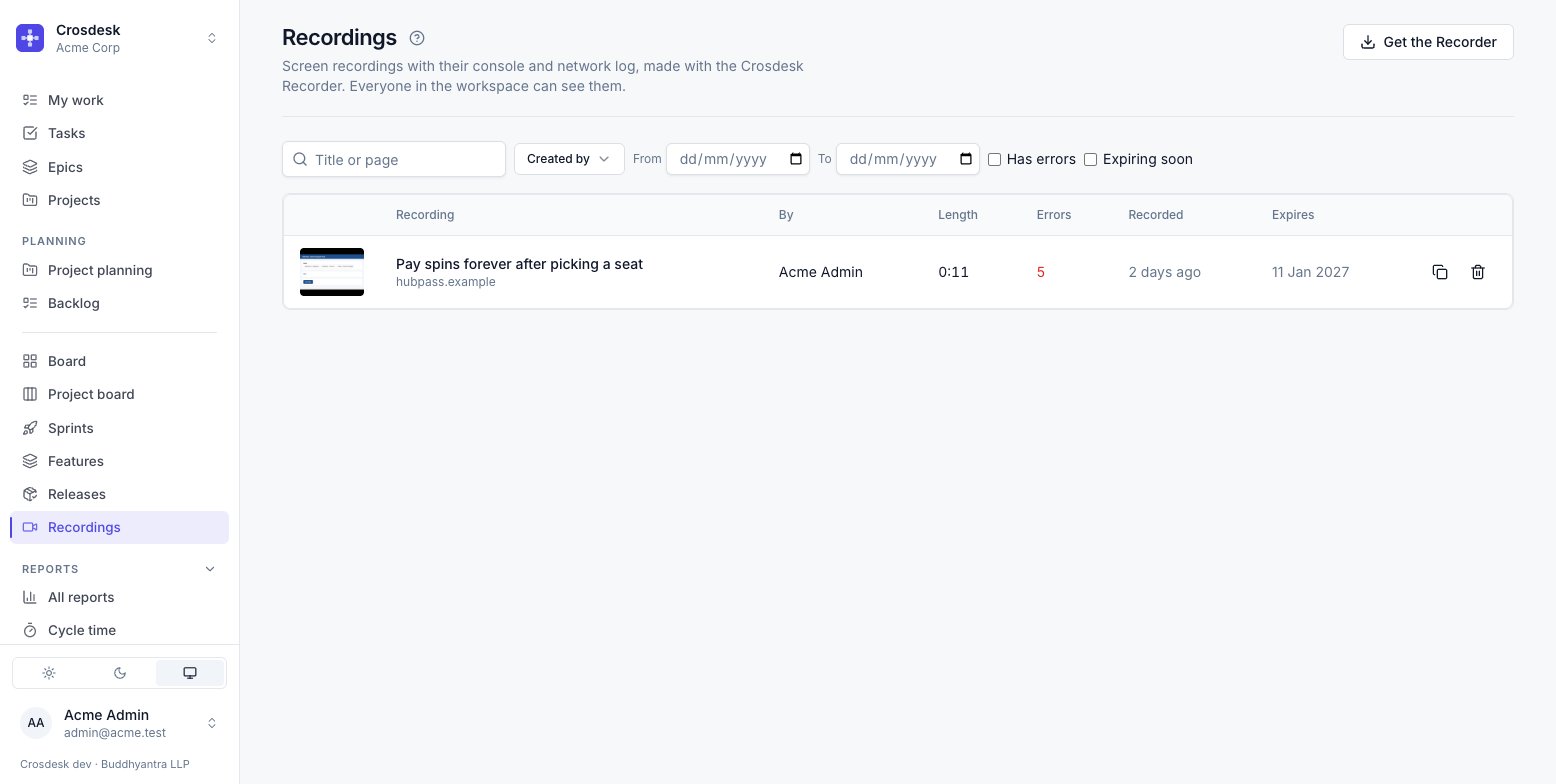Click the Crosdesk logo icon
This screenshot has height=784, width=1556.
pyautogui.click(x=30, y=38)
